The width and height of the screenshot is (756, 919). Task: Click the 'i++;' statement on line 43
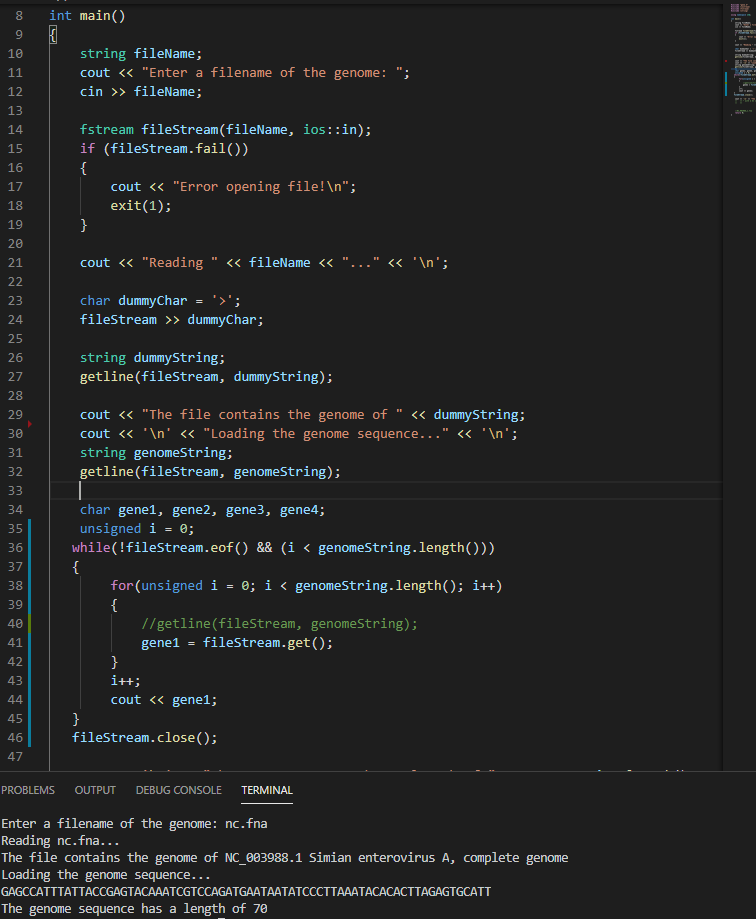click(x=125, y=681)
